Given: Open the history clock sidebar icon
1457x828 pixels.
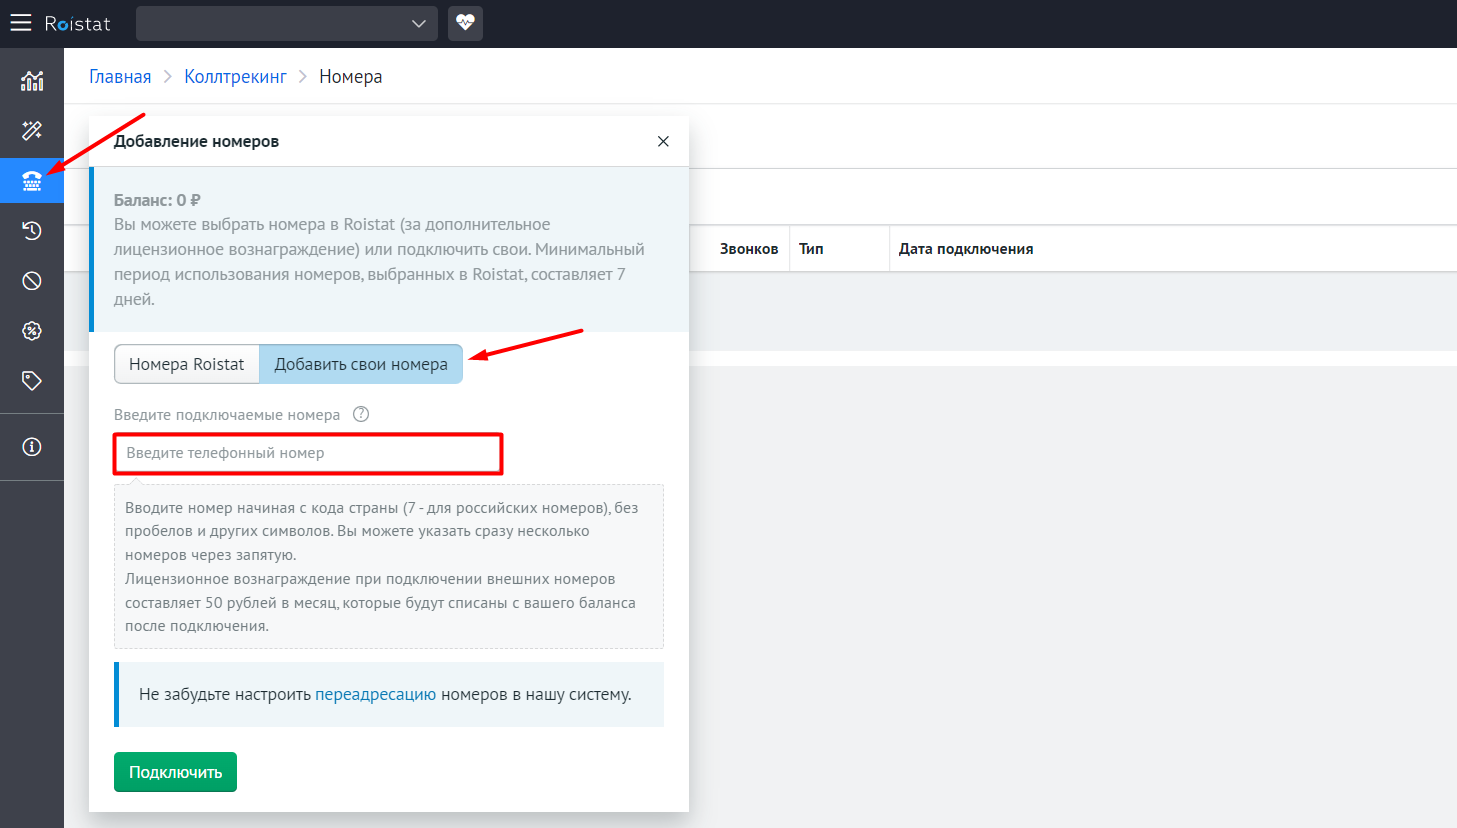Looking at the screenshot, I should (x=32, y=231).
